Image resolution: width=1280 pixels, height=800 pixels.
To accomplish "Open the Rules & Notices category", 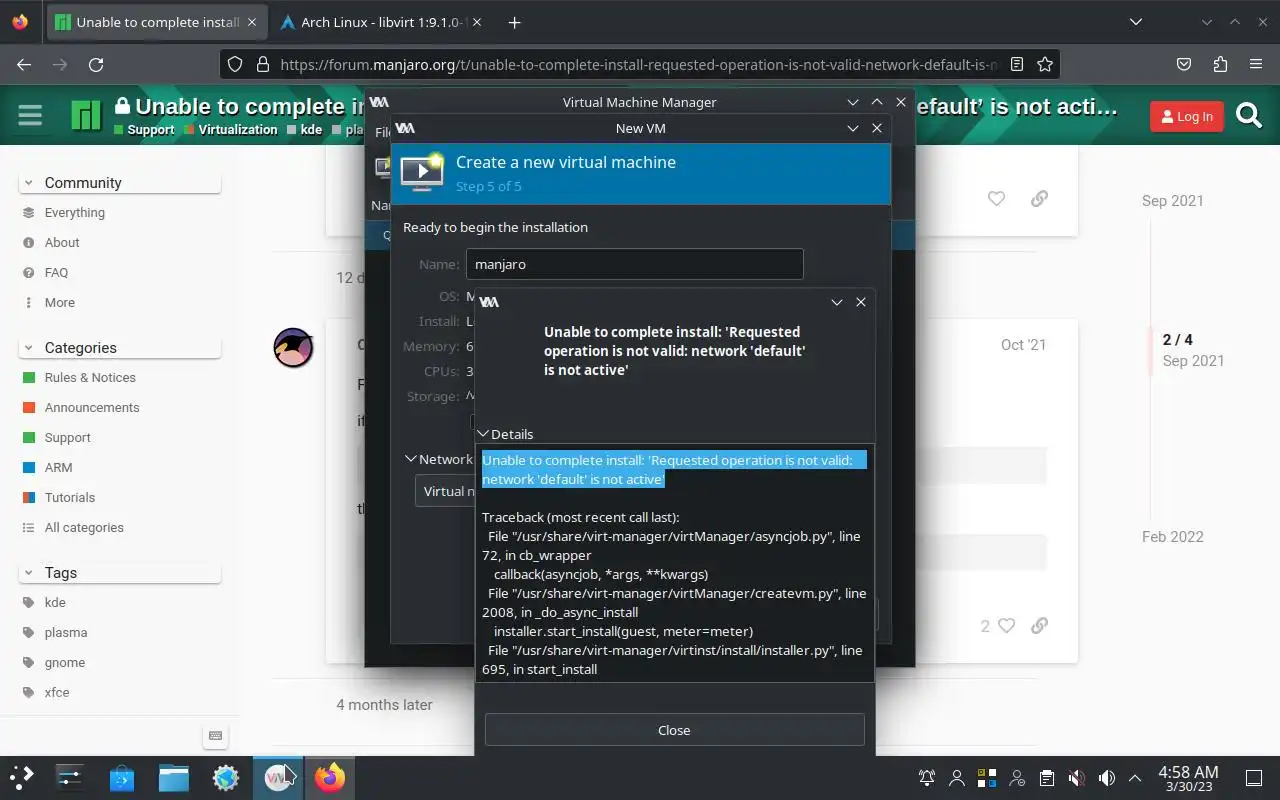I will click(90, 377).
